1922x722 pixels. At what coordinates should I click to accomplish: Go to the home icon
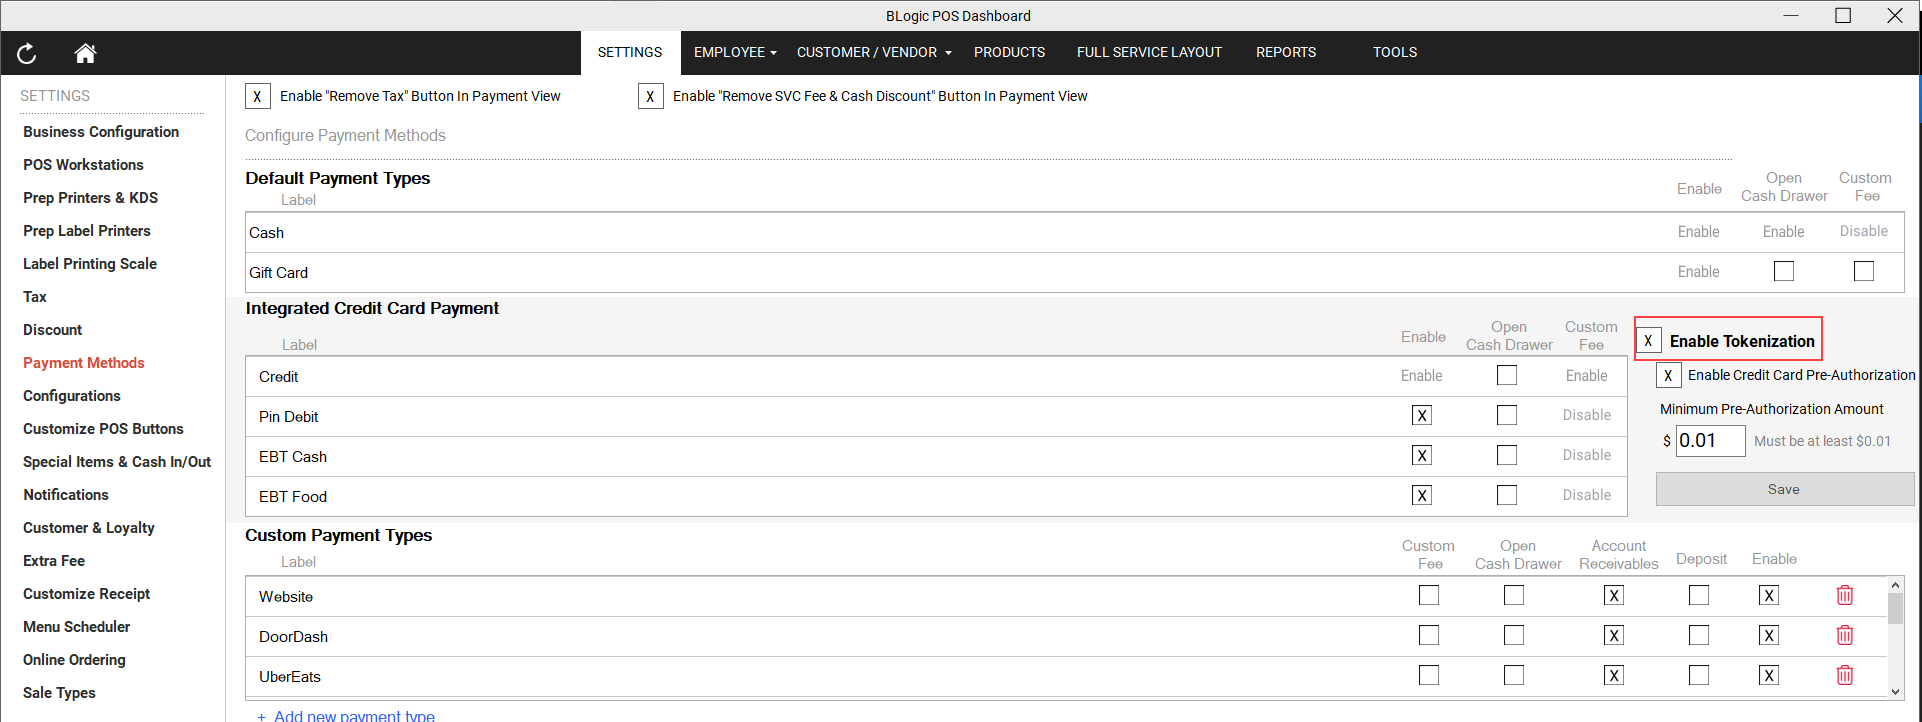point(85,54)
